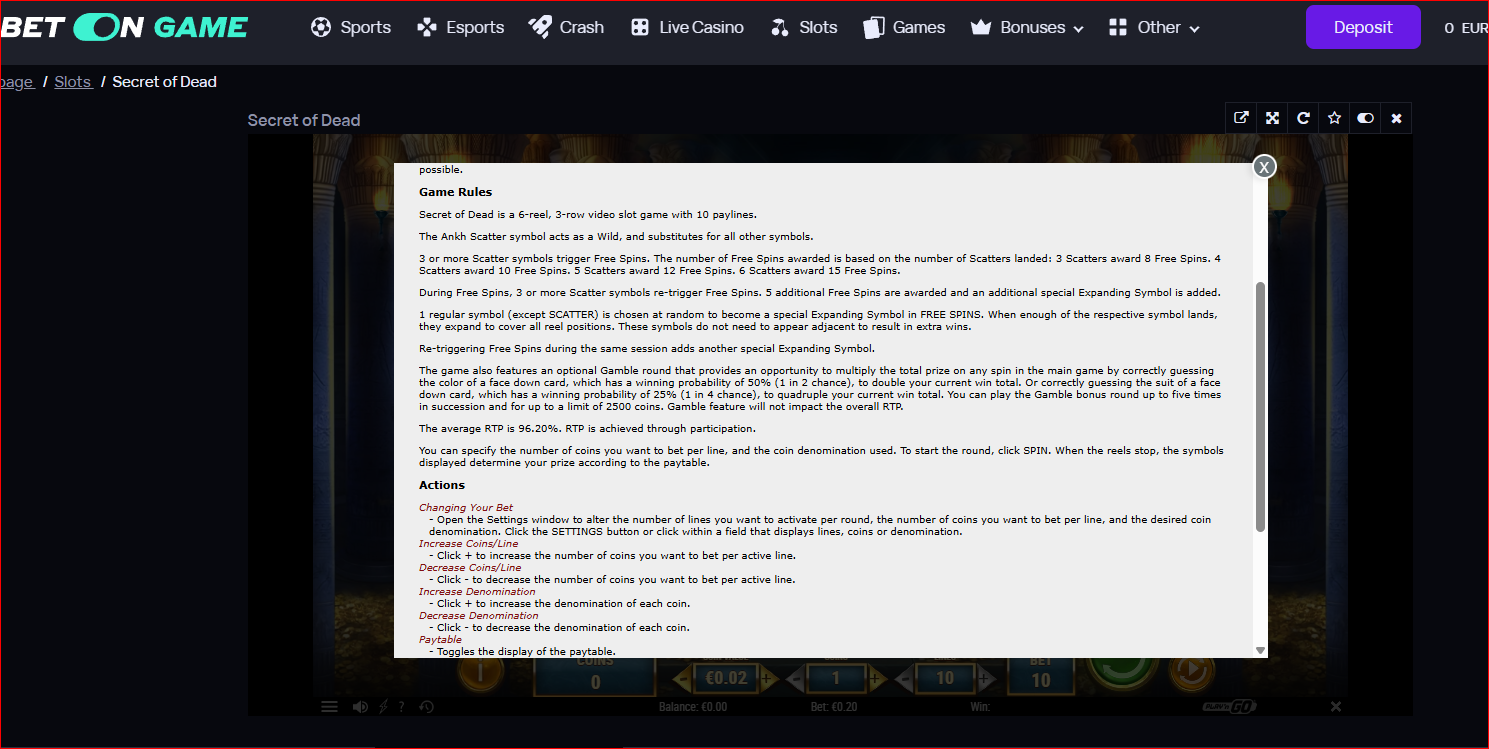Open the game history icon
The image size is (1489, 749).
427,707
